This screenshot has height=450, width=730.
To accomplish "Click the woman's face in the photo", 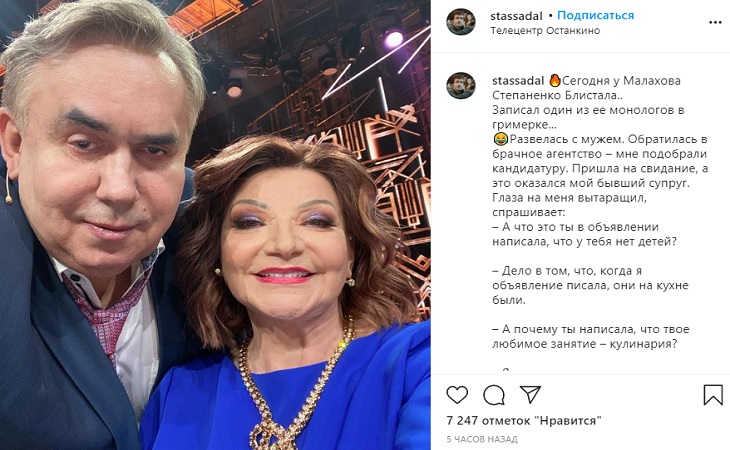I will pos(285,246).
